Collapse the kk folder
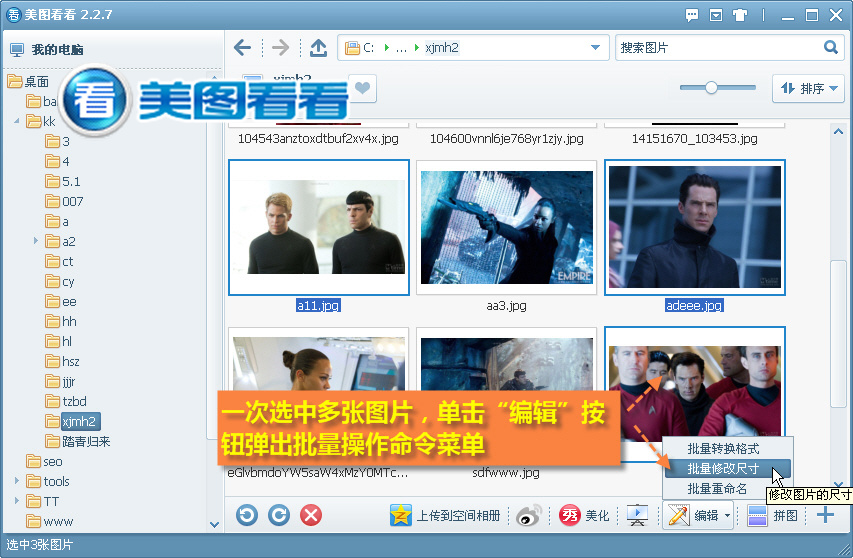The height and width of the screenshot is (558, 853). click(16, 121)
